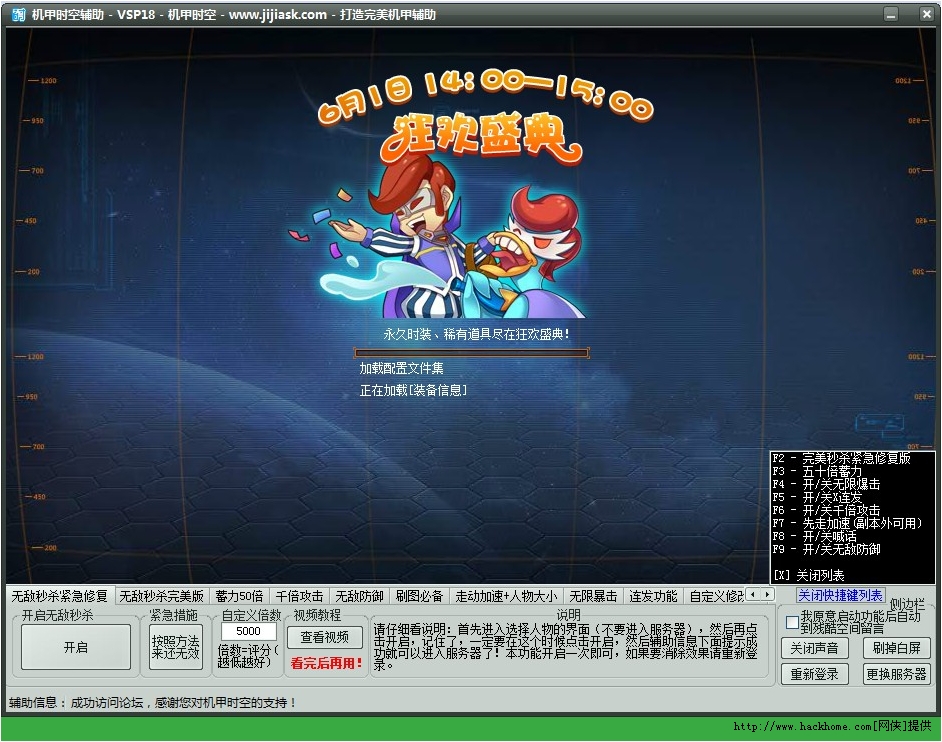
Task: Click the hackhome.com URL in footer
Action: (803, 726)
